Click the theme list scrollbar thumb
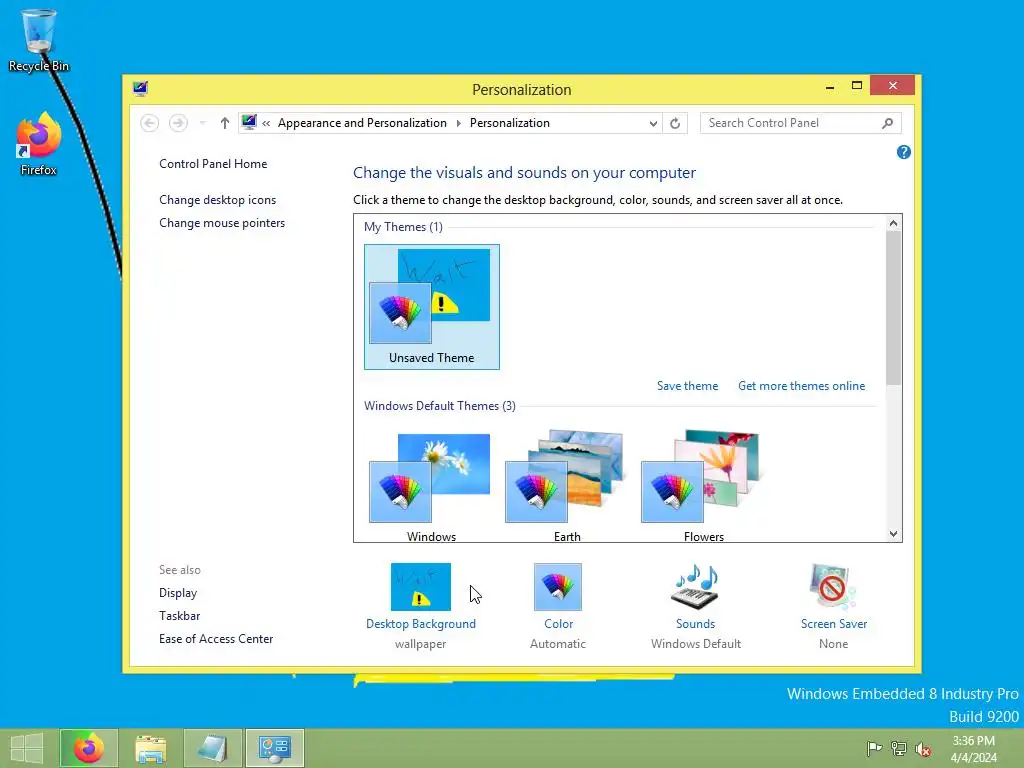Screen dimensions: 1024x768 [x=893, y=308]
